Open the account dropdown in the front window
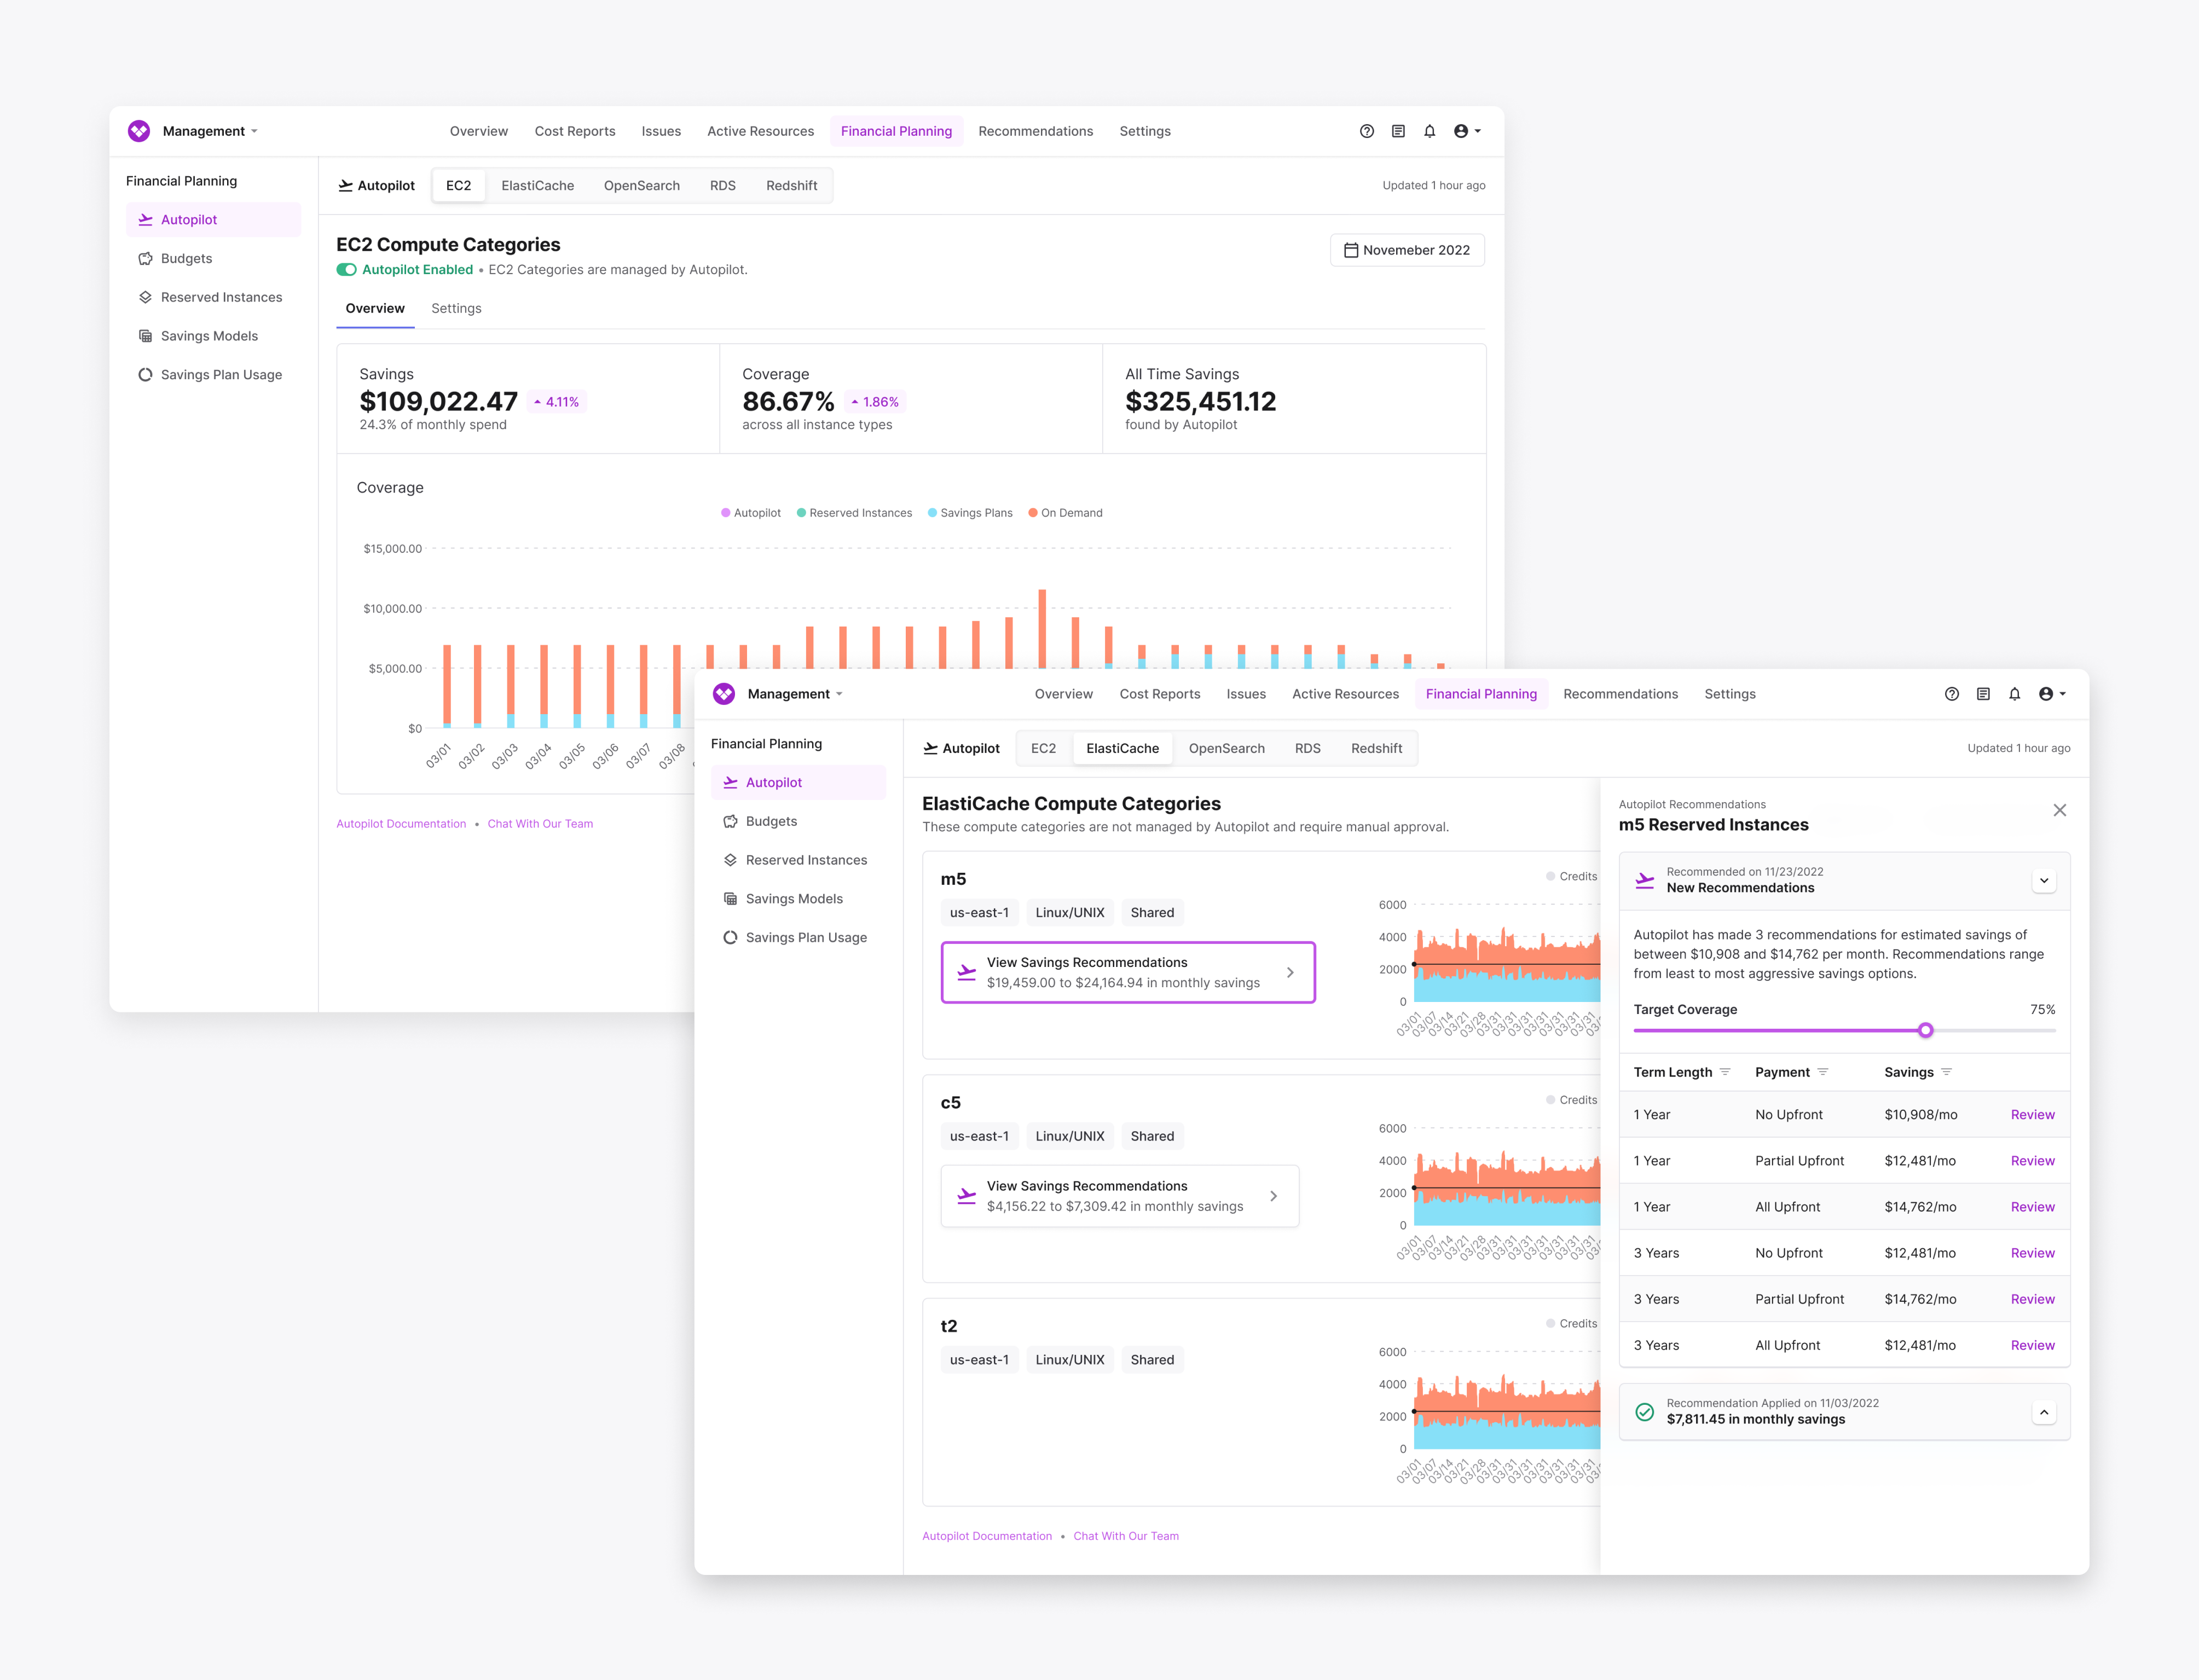 click(x=2051, y=694)
